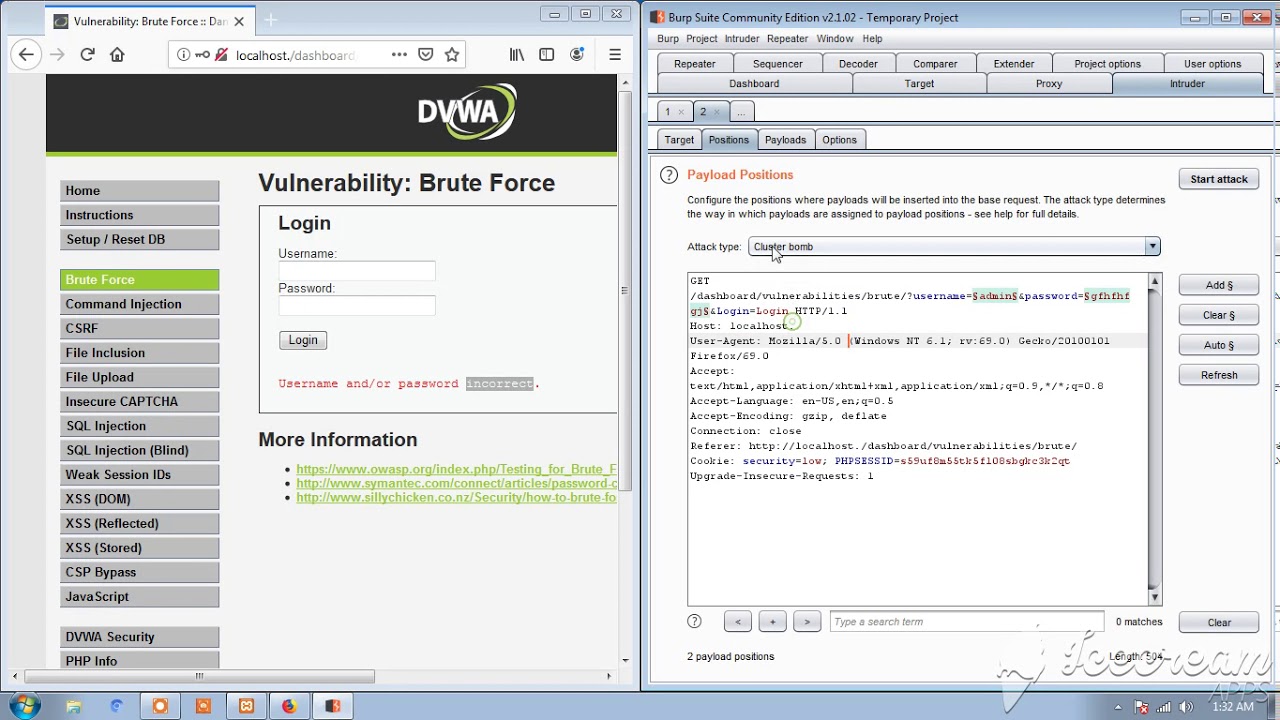Open Firefox from the Windows taskbar

click(x=289, y=706)
